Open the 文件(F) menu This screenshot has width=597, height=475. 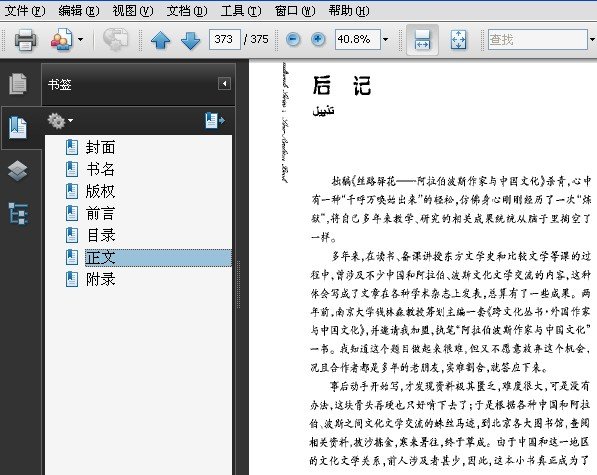click(x=25, y=11)
